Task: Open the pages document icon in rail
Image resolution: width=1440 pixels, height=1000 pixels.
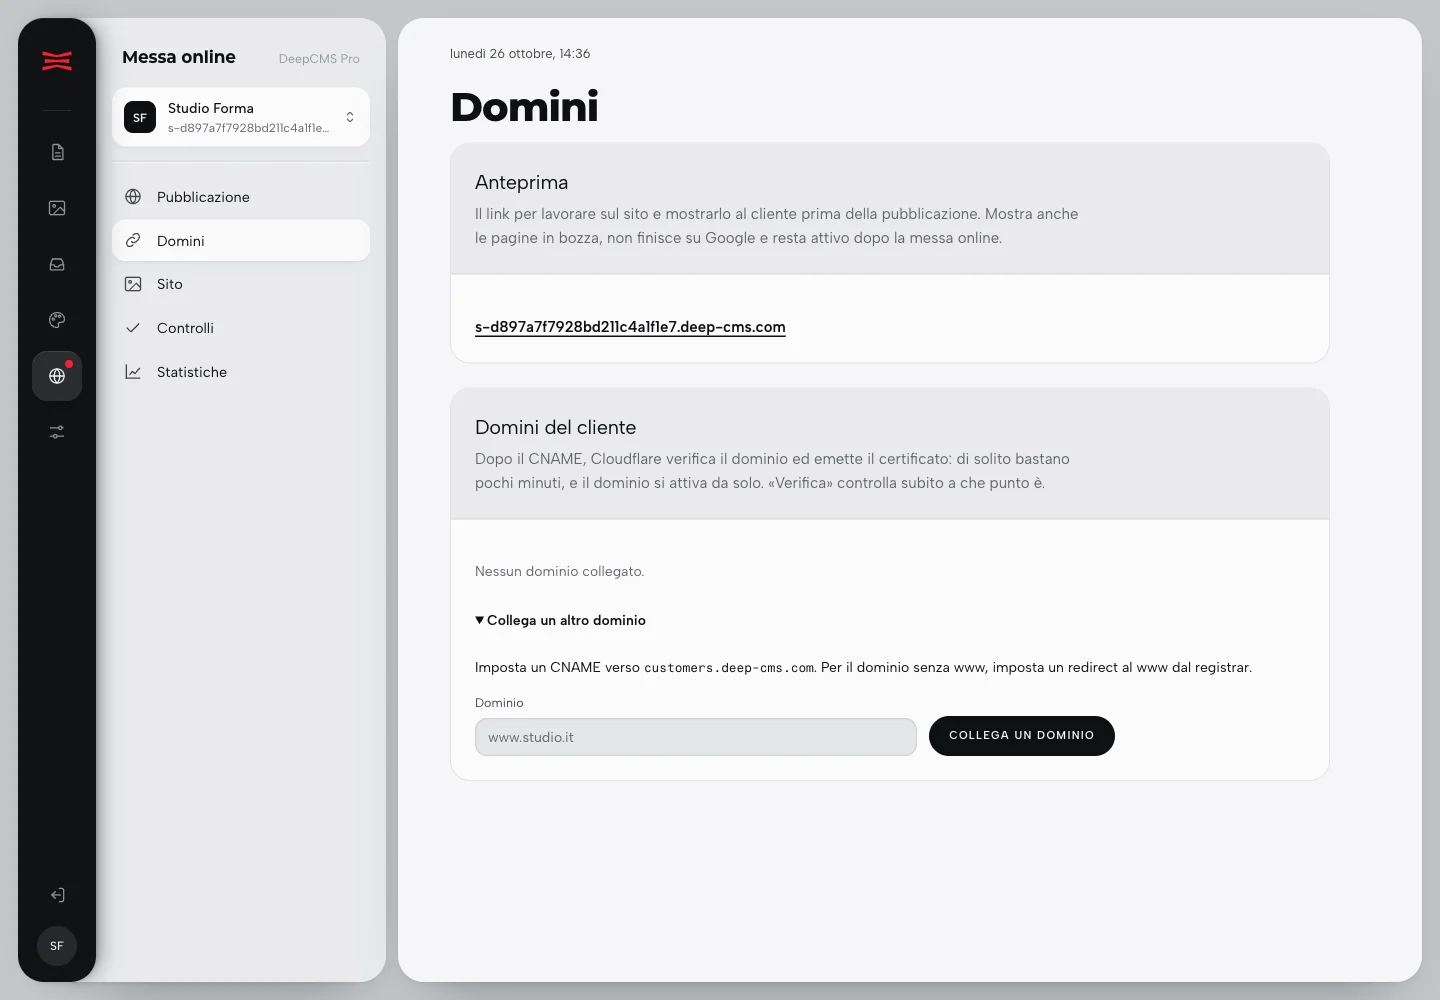Action: (57, 152)
